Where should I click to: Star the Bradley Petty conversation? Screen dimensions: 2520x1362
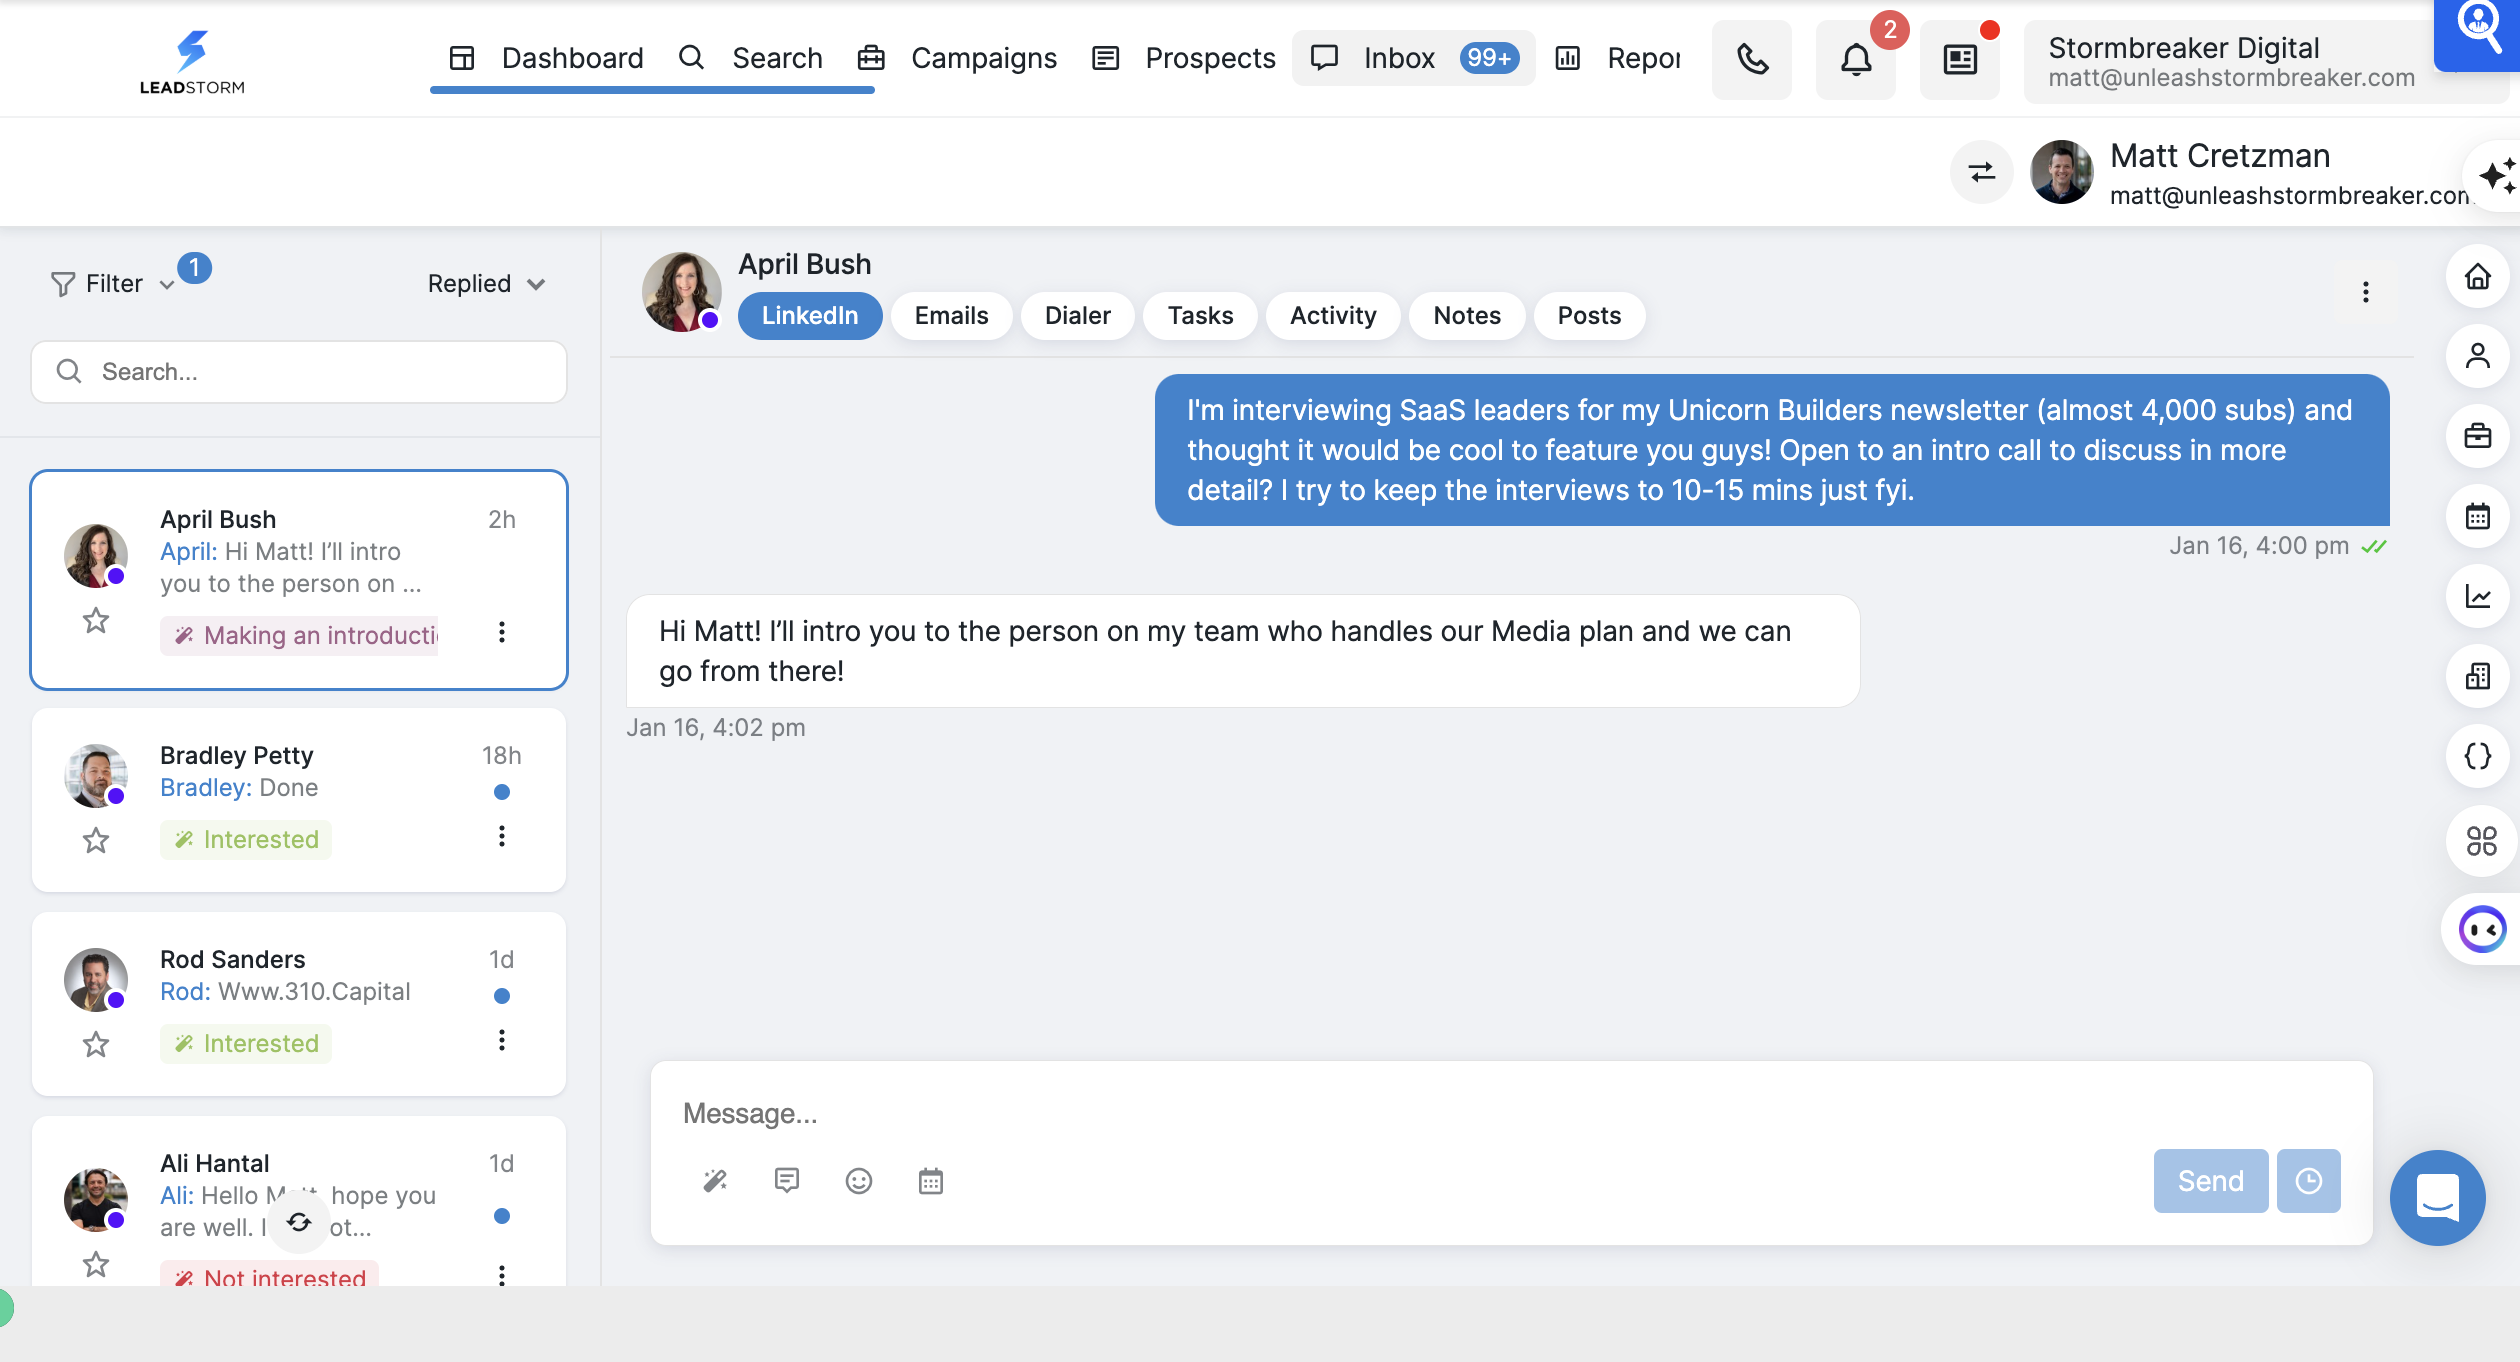tap(96, 840)
